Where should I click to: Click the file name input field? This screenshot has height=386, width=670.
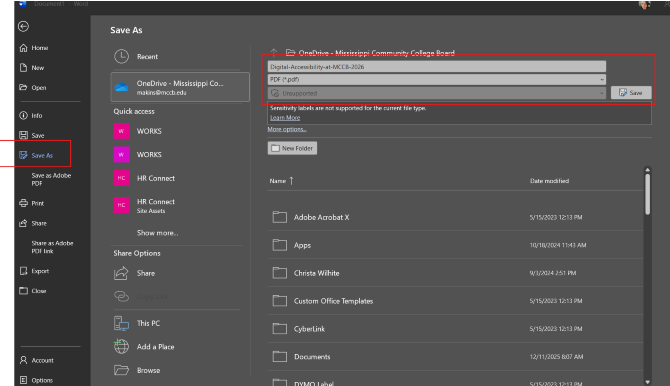[x=437, y=67]
